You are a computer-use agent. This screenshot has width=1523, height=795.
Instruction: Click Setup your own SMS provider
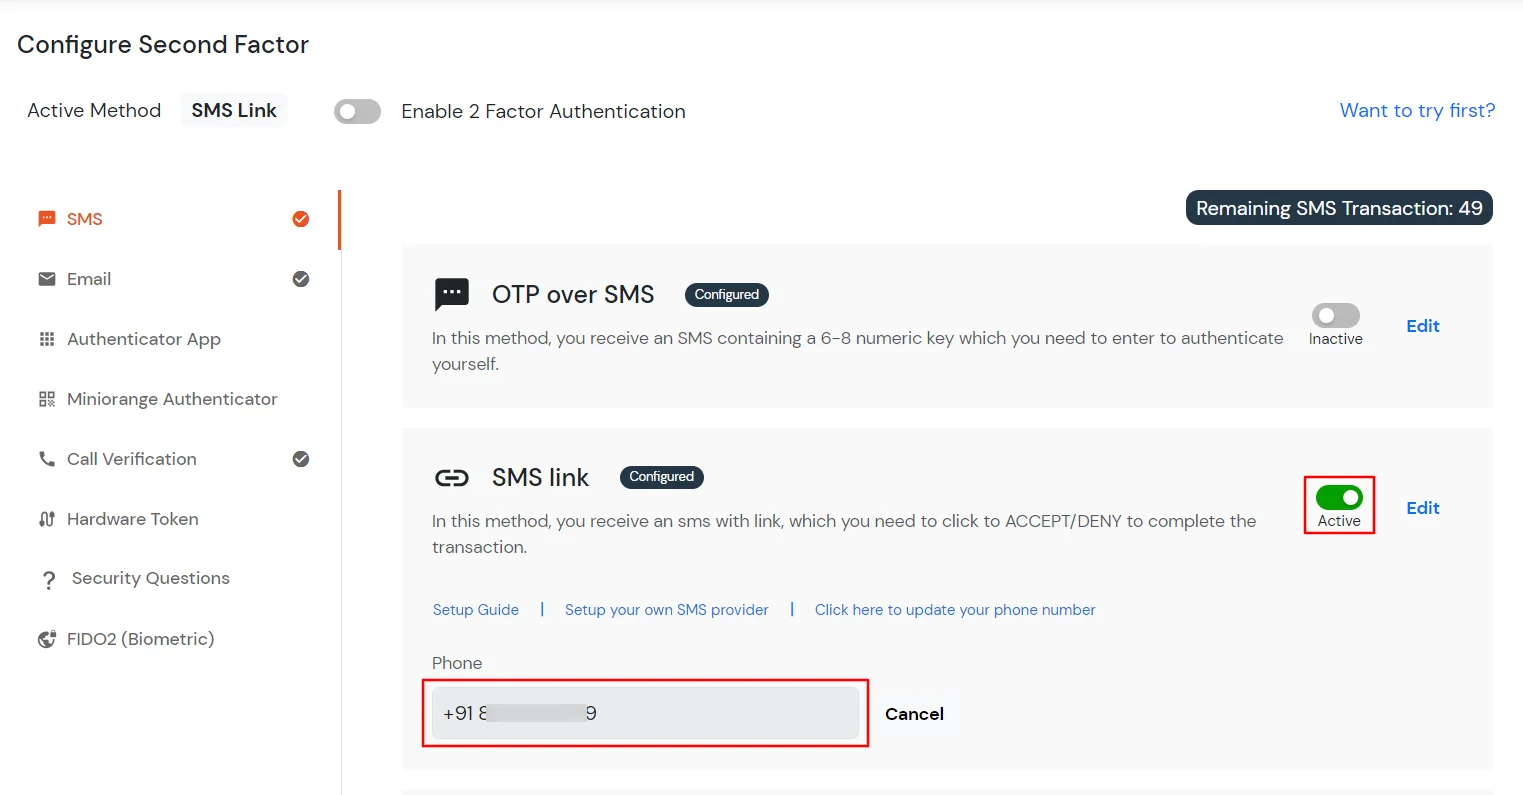[666, 609]
